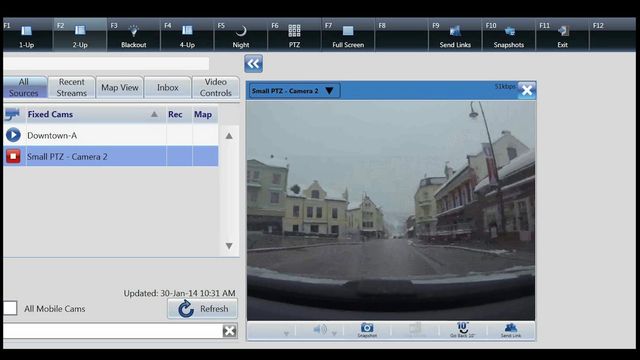Click the Refresh button
Screen dimensions: 640x360
click(x=202, y=309)
